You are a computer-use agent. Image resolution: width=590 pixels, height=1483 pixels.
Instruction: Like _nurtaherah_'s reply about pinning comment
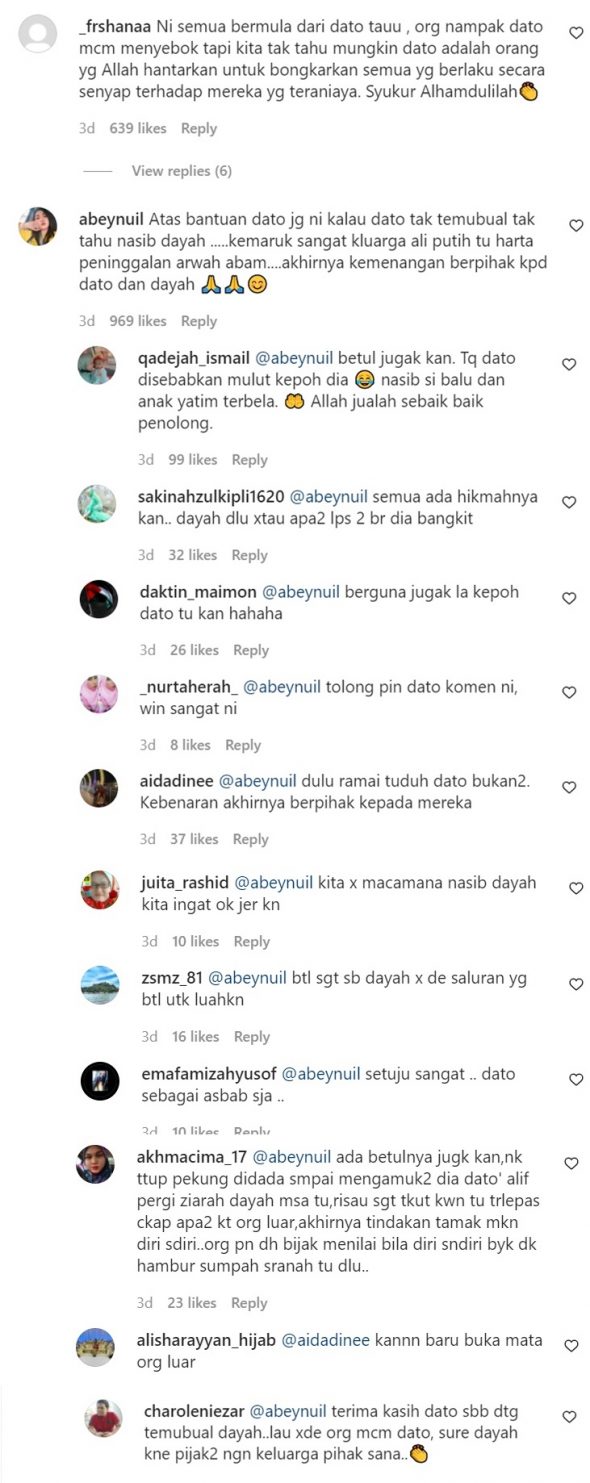[569, 692]
